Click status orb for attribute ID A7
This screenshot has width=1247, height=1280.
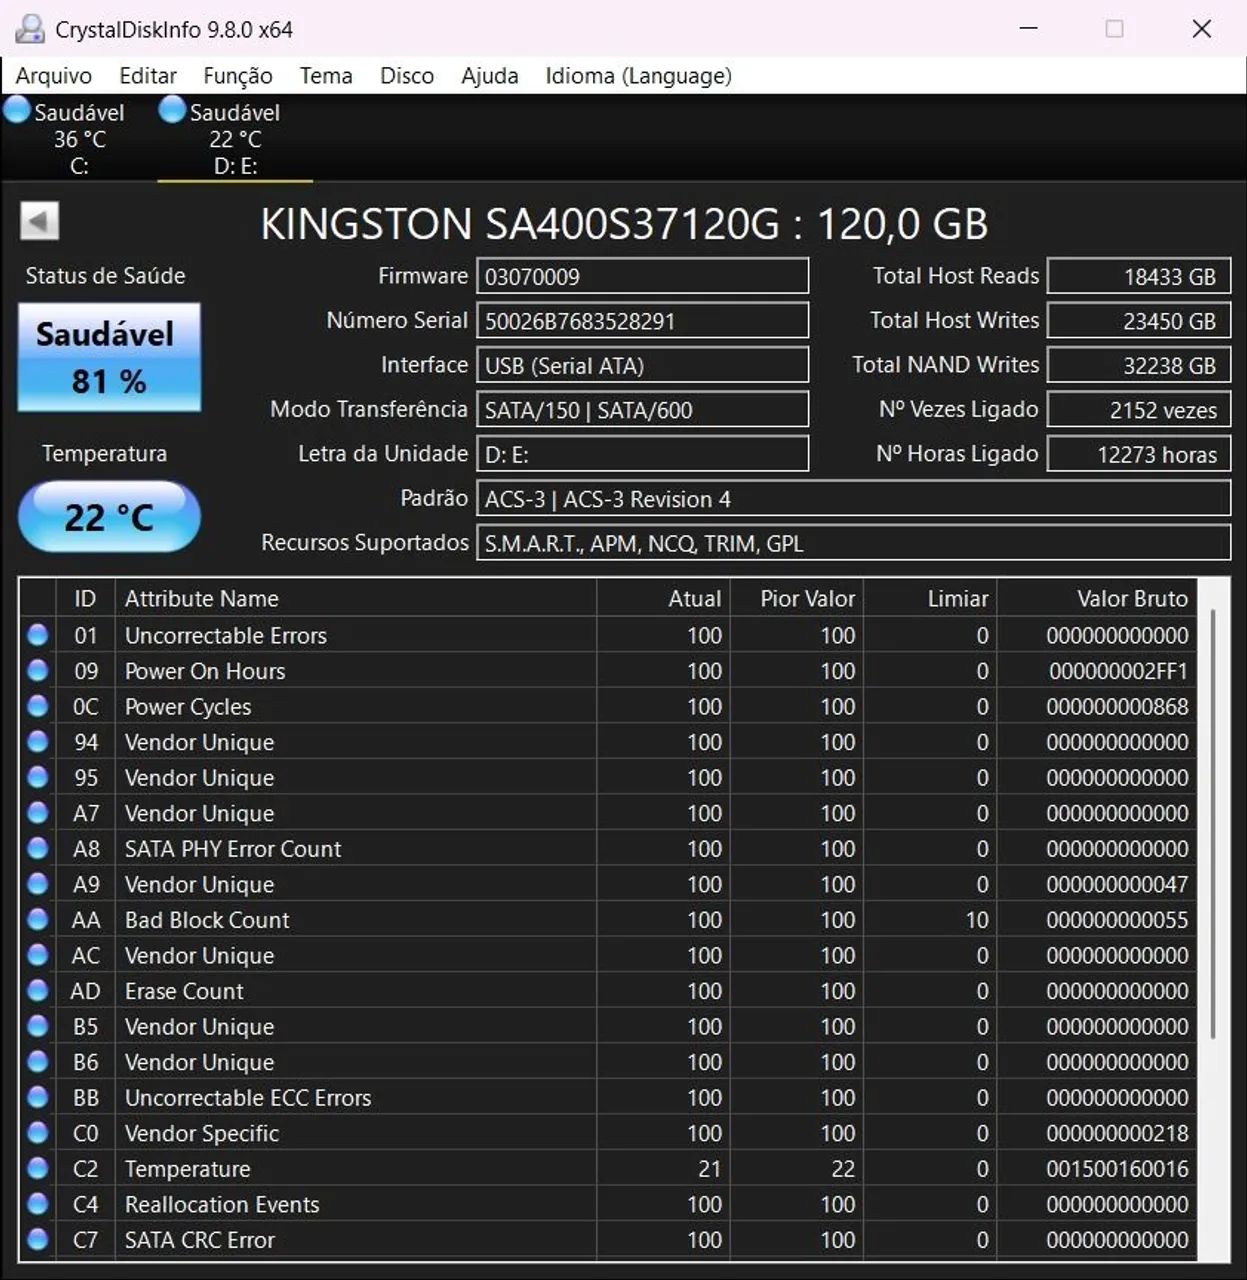click(38, 813)
